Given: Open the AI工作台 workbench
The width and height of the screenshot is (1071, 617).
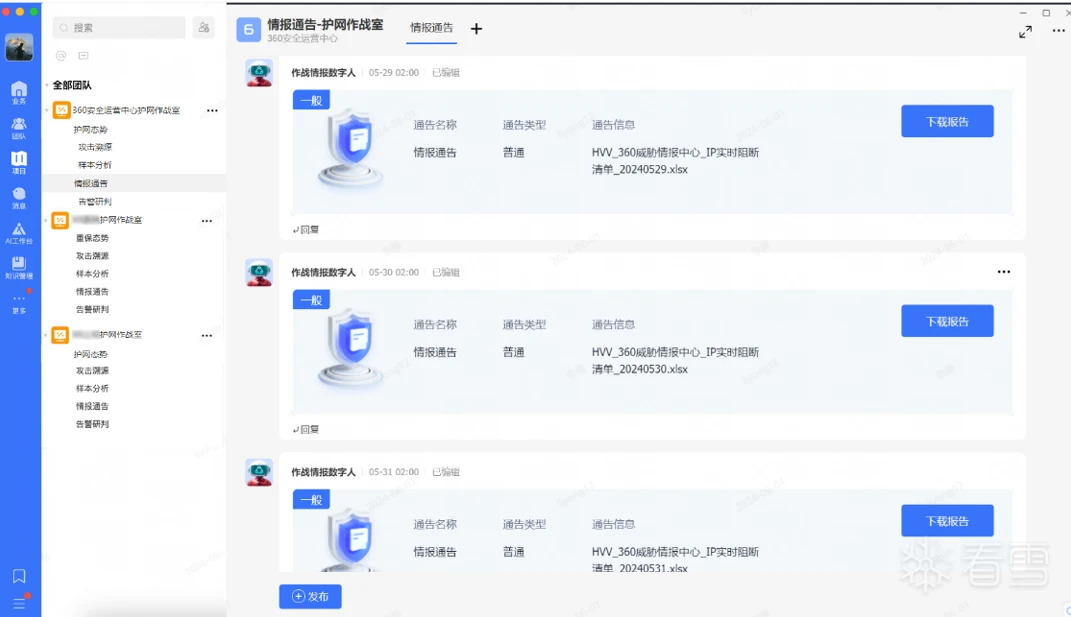Looking at the screenshot, I should 19,233.
